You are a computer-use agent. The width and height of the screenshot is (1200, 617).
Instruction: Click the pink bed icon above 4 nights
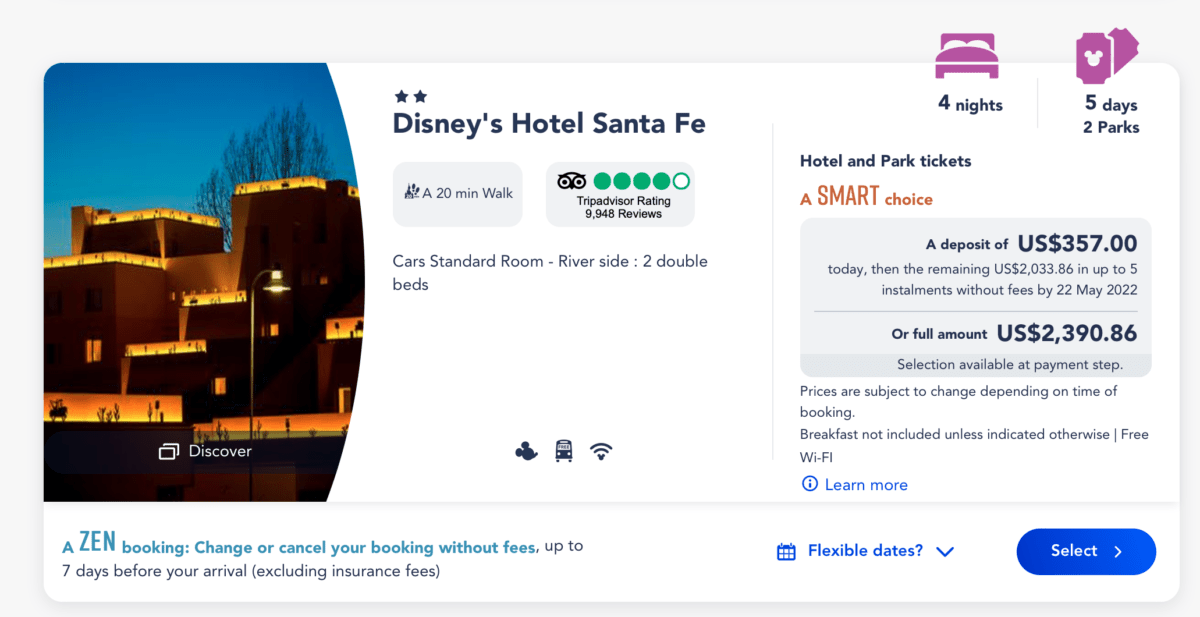966,55
